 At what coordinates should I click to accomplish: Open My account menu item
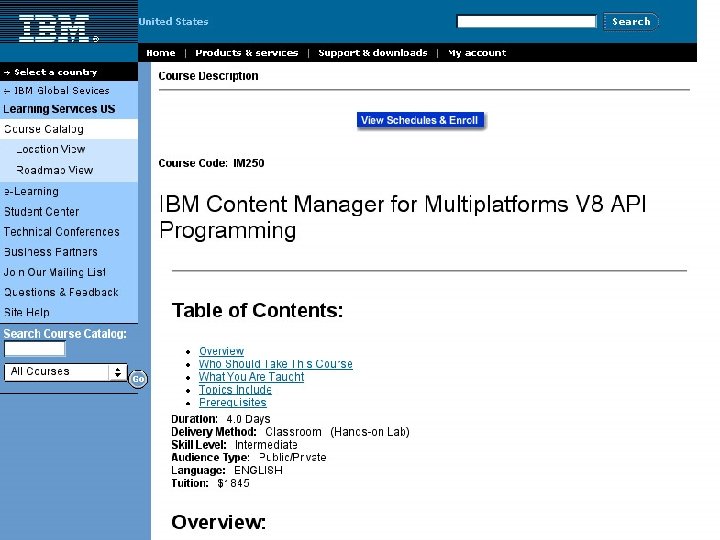(477, 53)
